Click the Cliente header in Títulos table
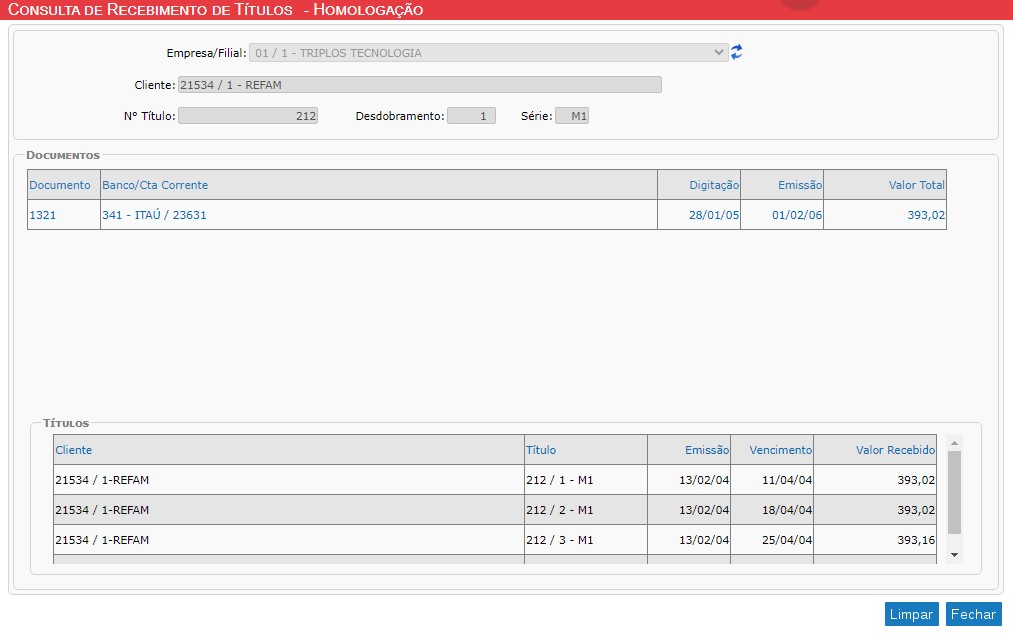 74,450
